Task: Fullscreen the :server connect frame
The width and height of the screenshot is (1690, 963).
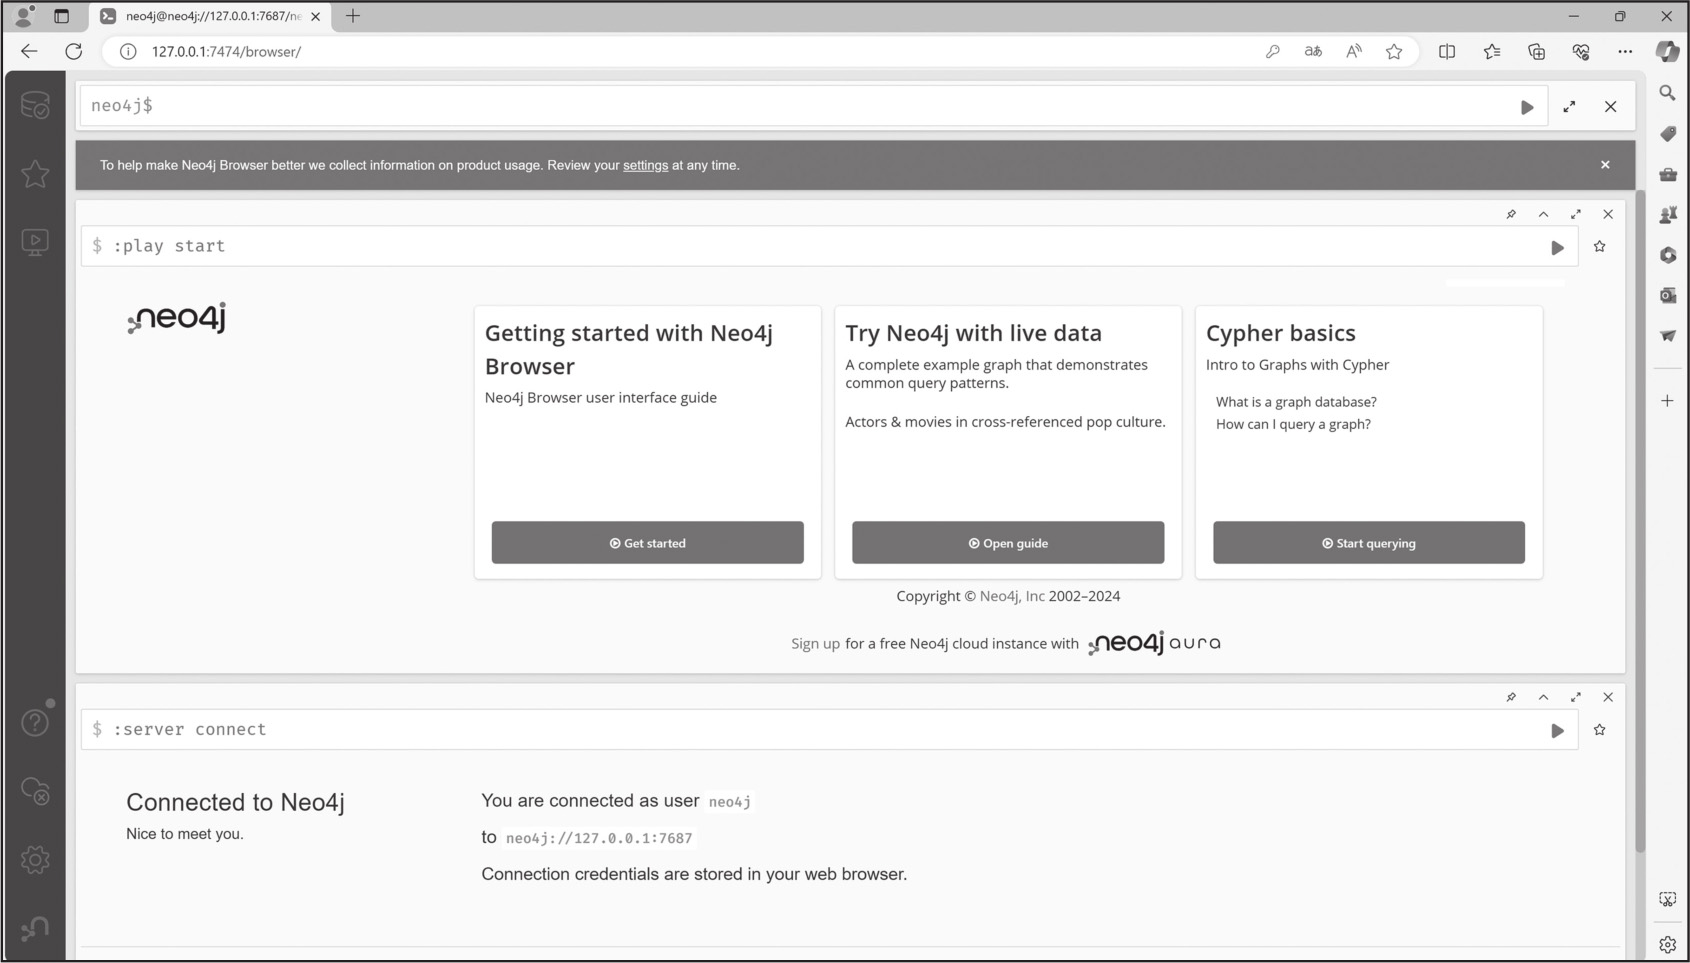Action: [x=1576, y=697]
